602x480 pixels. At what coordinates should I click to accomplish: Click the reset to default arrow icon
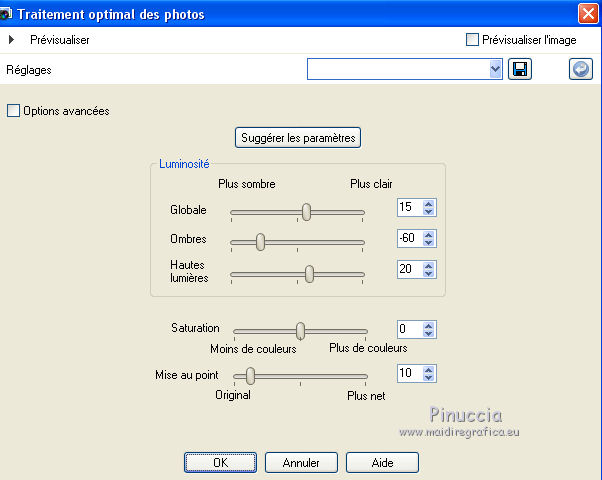click(x=581, y=69)
